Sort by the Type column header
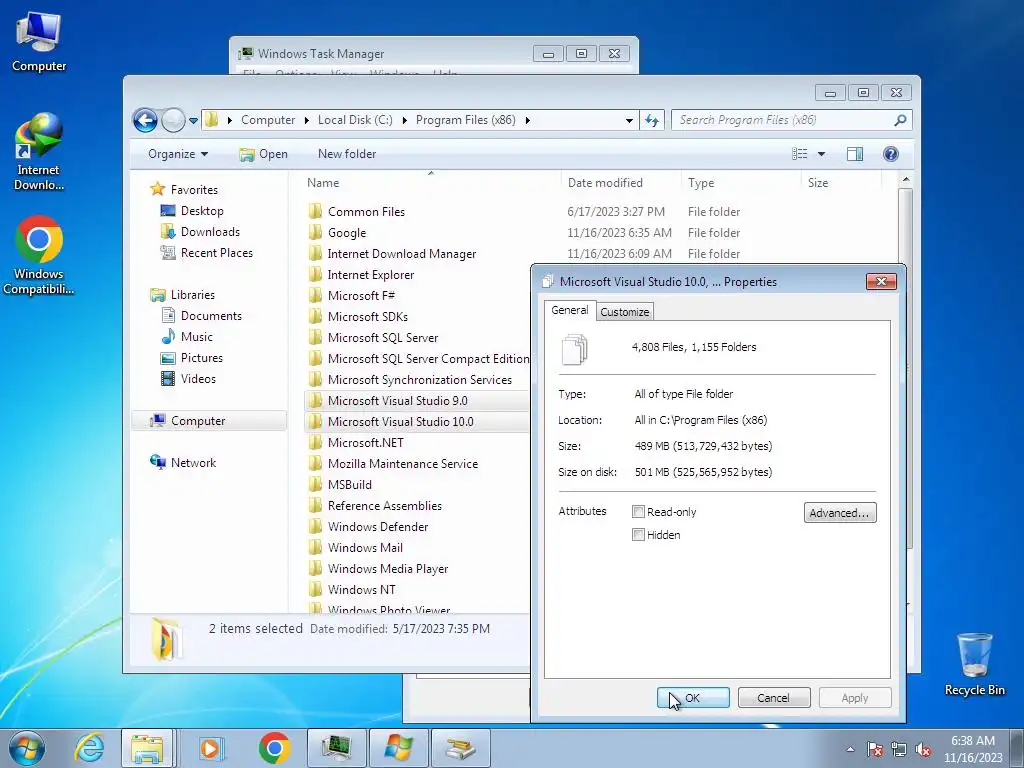The height and width of the screenshot is (768, 1024). coord(741,183)
